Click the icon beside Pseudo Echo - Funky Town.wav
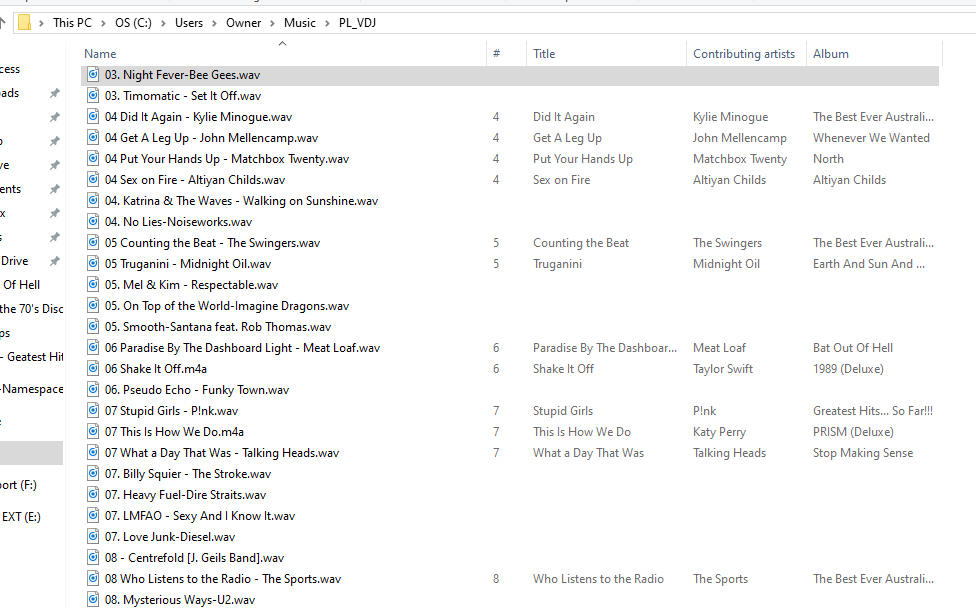Image resolution: width=976 pixels, height=608 pixels. pyautogui.click(x=93, y=390)
